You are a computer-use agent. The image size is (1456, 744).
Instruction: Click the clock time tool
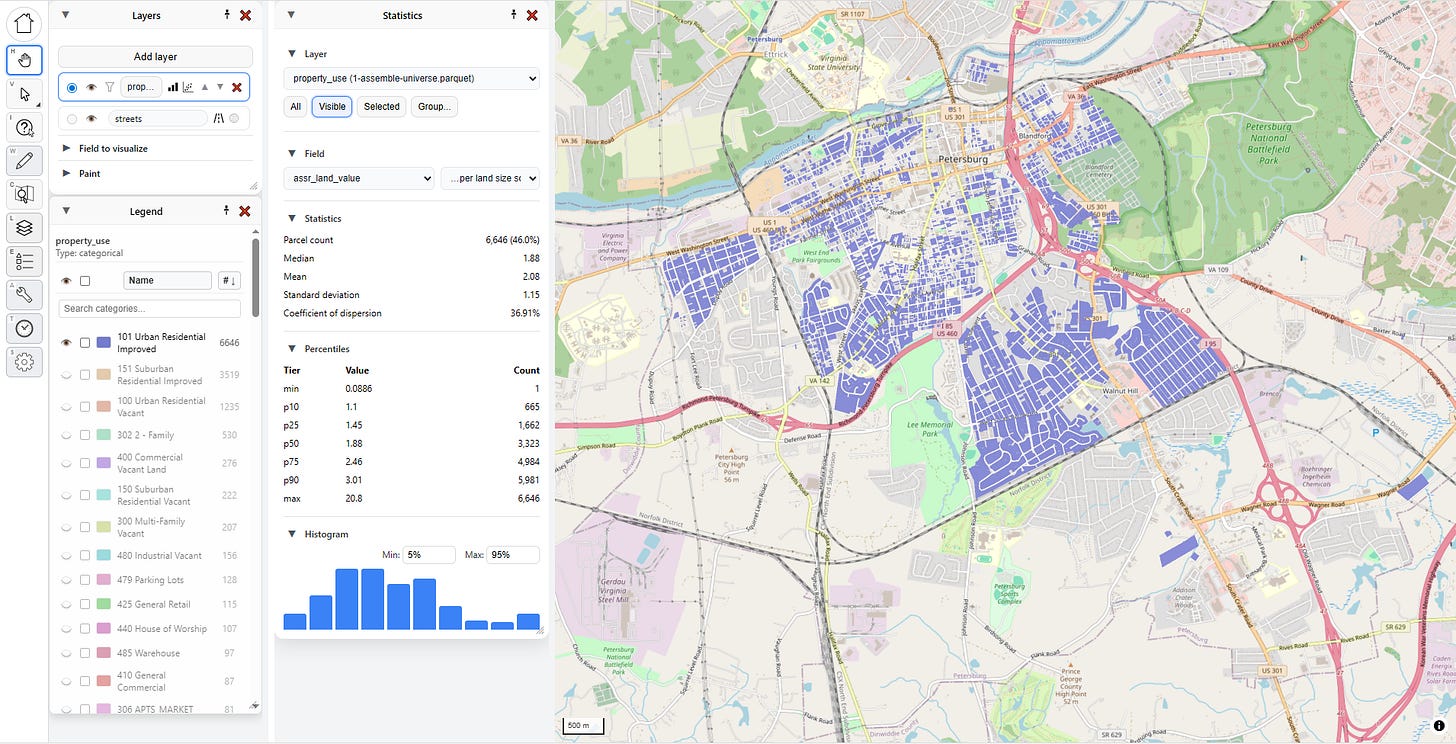(x=24, y=328)
